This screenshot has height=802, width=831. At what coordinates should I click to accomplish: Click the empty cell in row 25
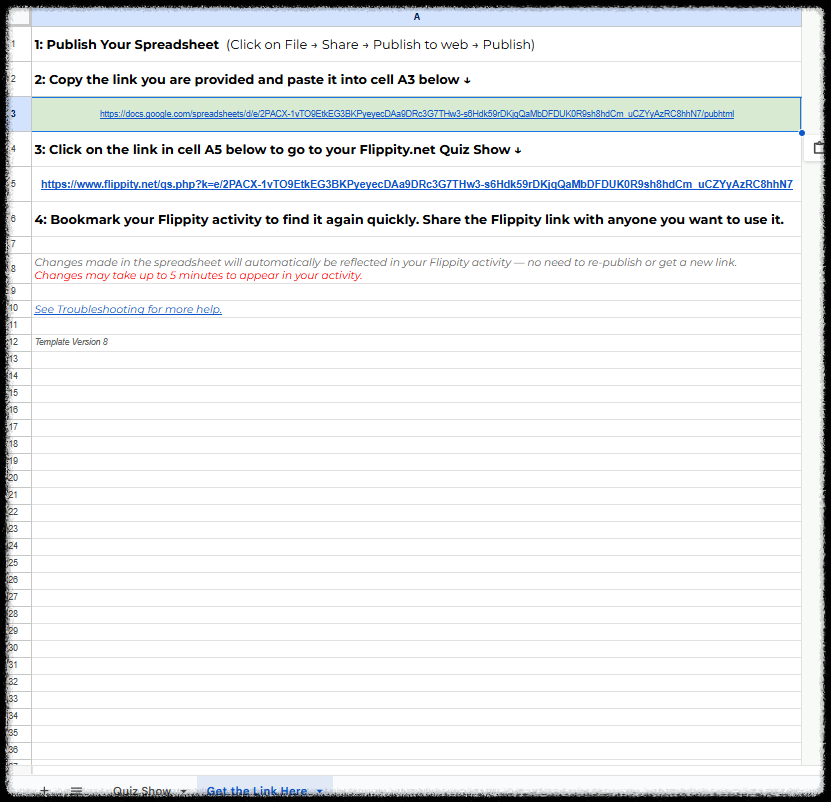[417, 563]
